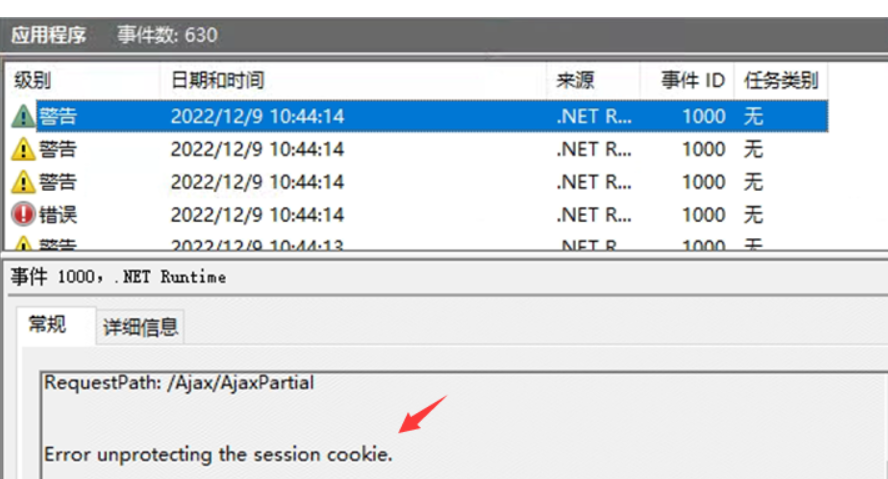Image resolution: width=888 pixels, height=479 pixels.
Task: Click the '事件 1000, .NET Runtime' details header
Action: tap(118, 277)
